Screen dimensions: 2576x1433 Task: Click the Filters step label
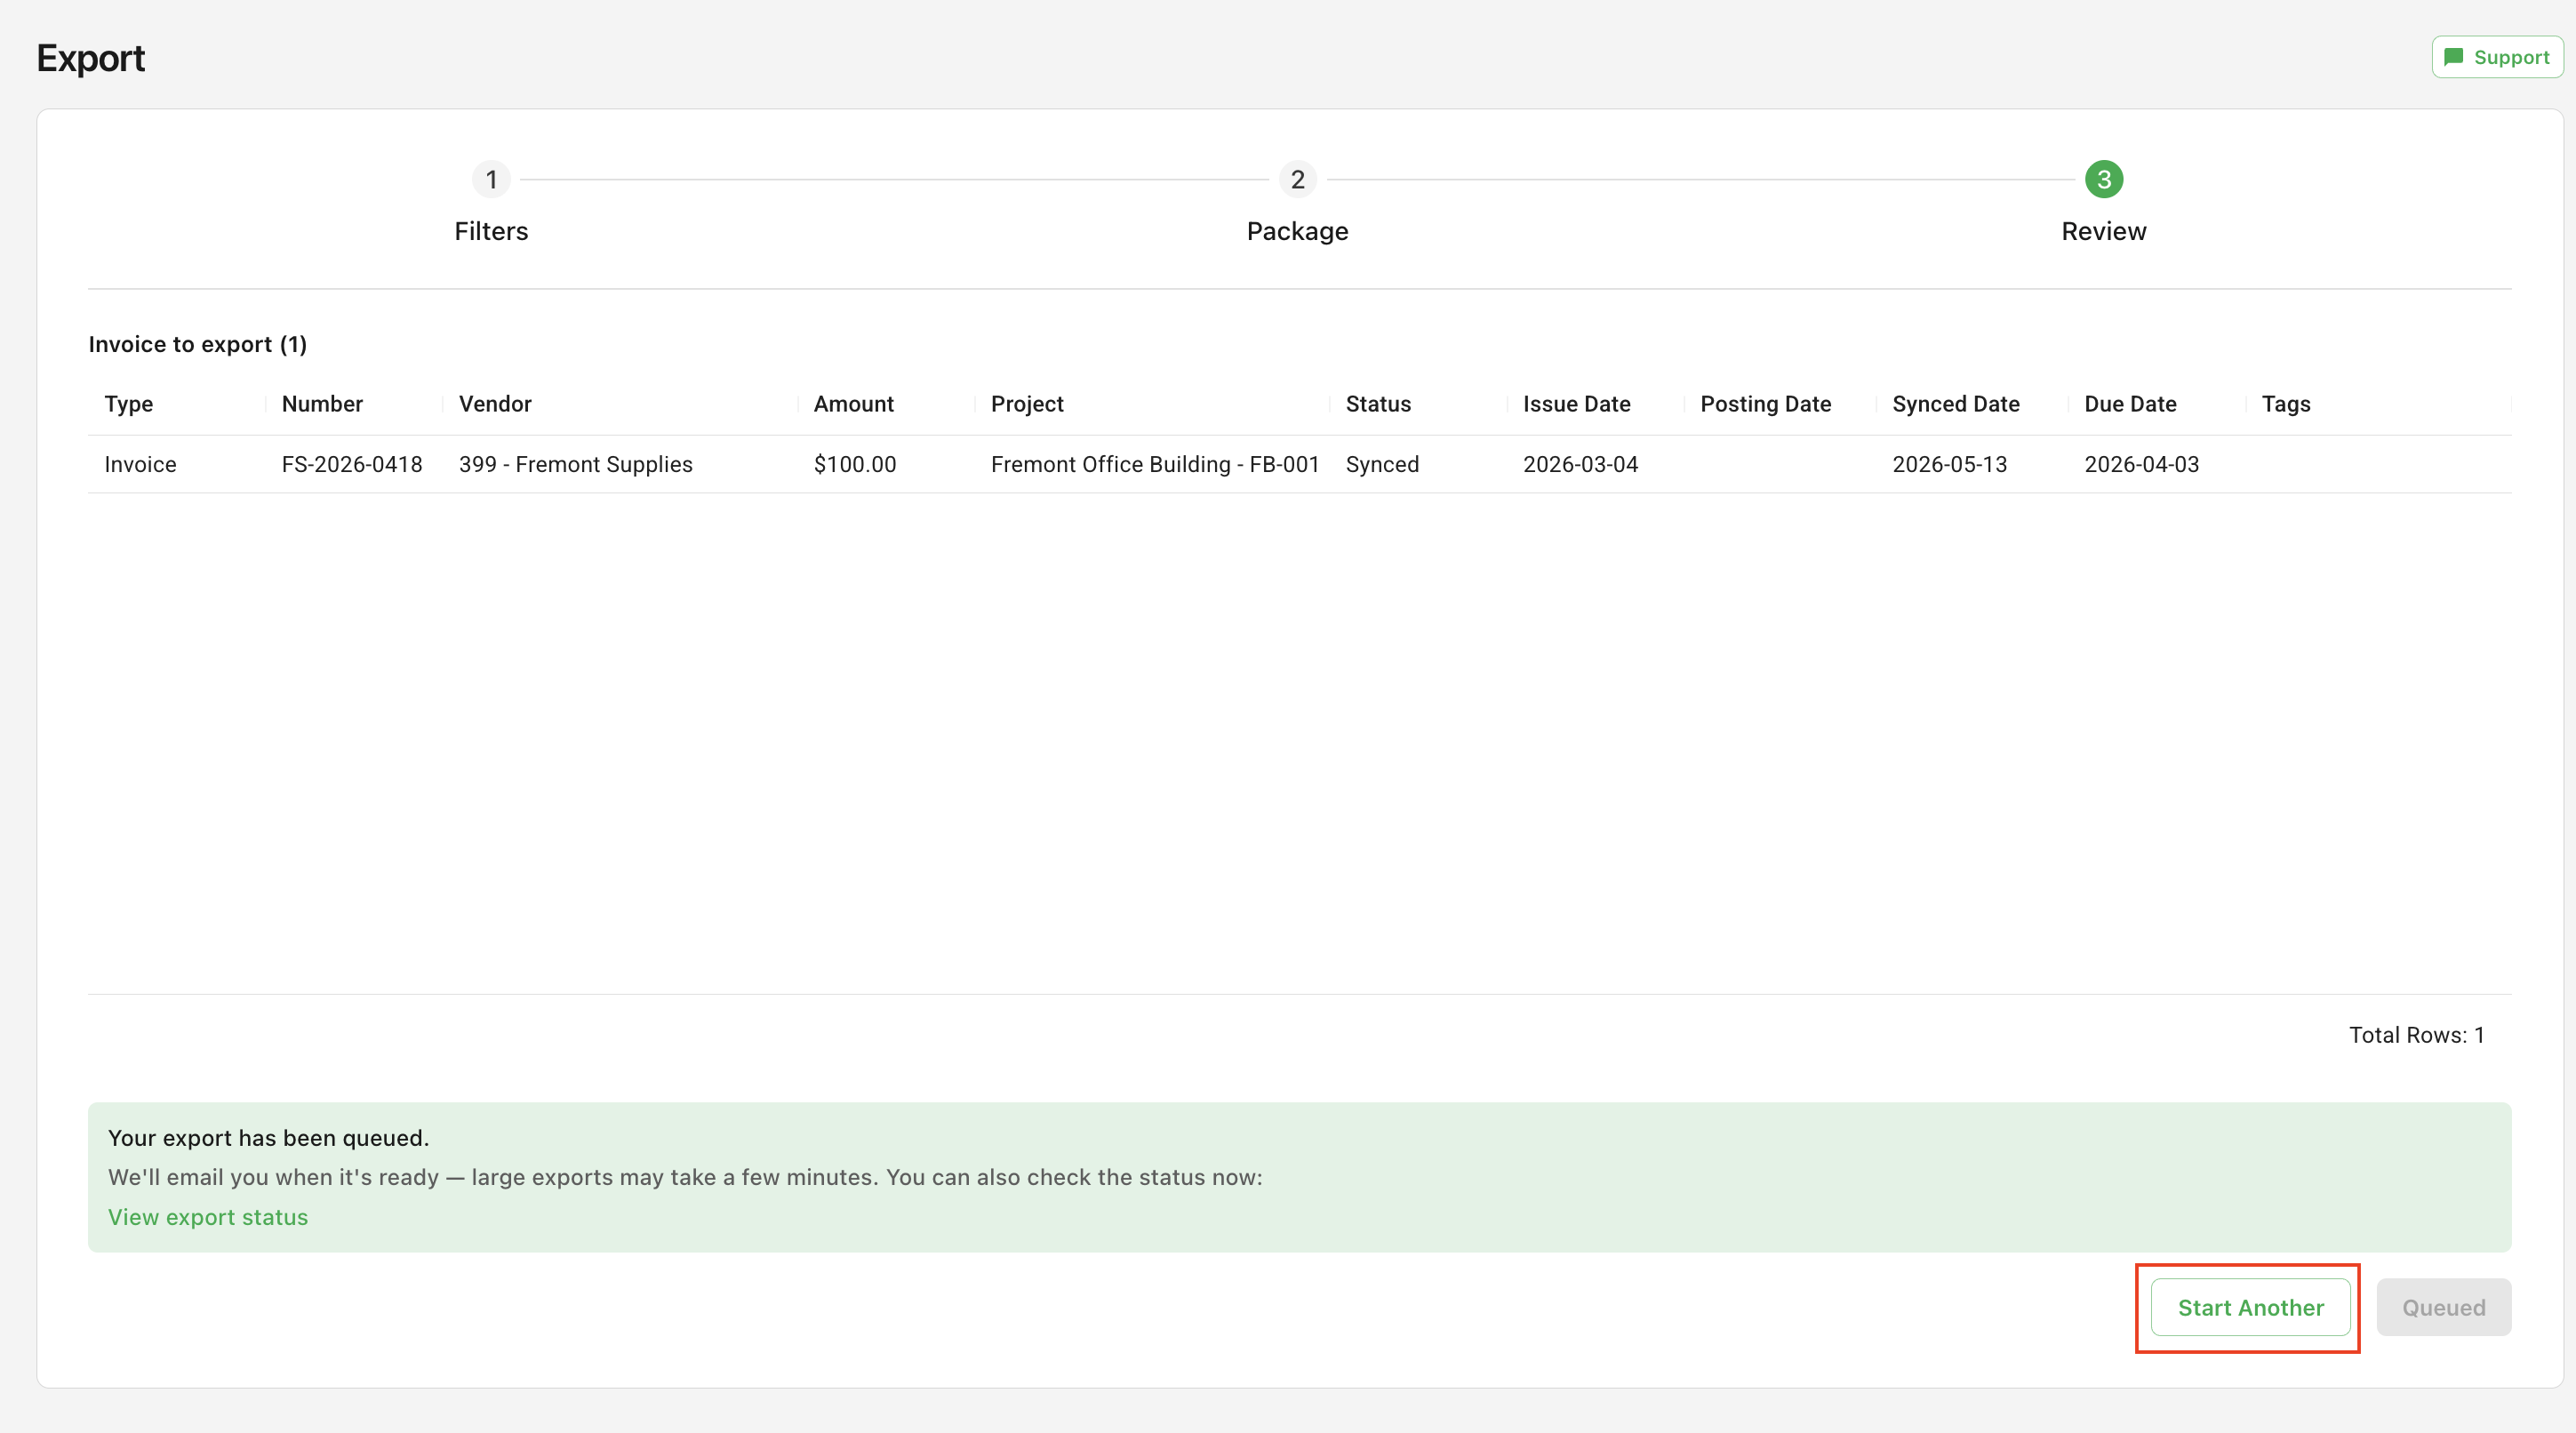click(x=491, y=231)
